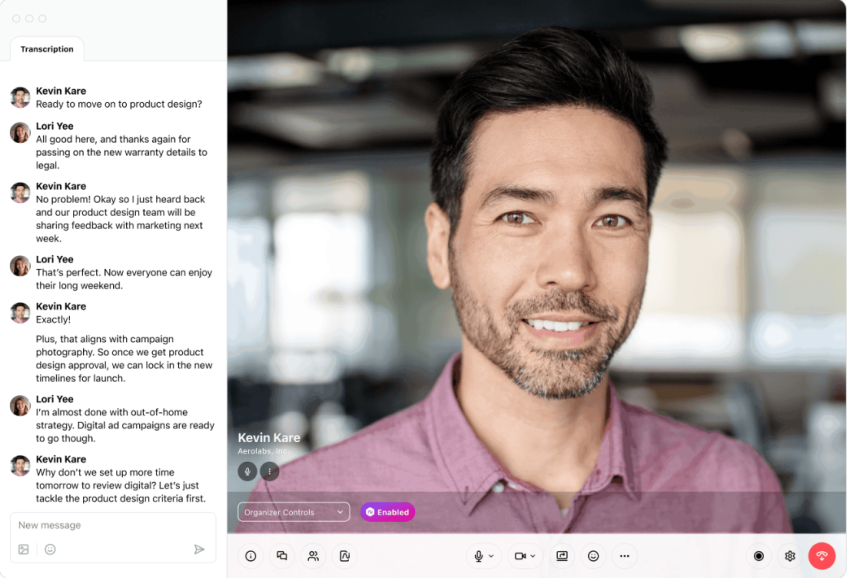This screenshot has width=850, height=578.
Task: Expand the Organizer Controls dropdown
Action: click(x=293, y=512)
